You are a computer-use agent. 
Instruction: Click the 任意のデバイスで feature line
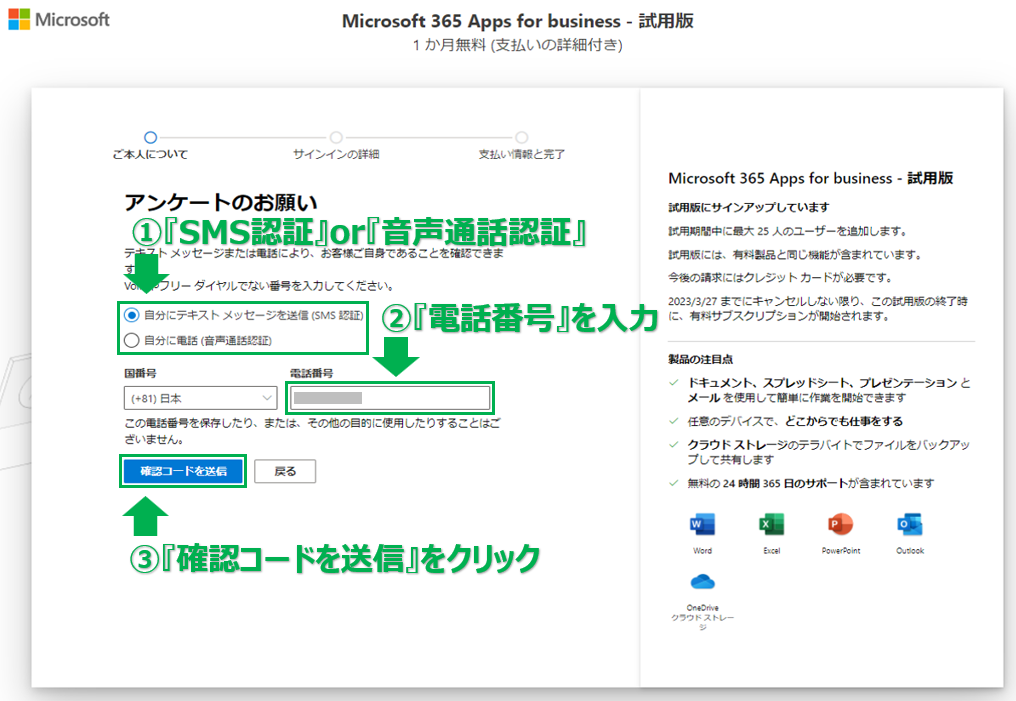(795, 421)
